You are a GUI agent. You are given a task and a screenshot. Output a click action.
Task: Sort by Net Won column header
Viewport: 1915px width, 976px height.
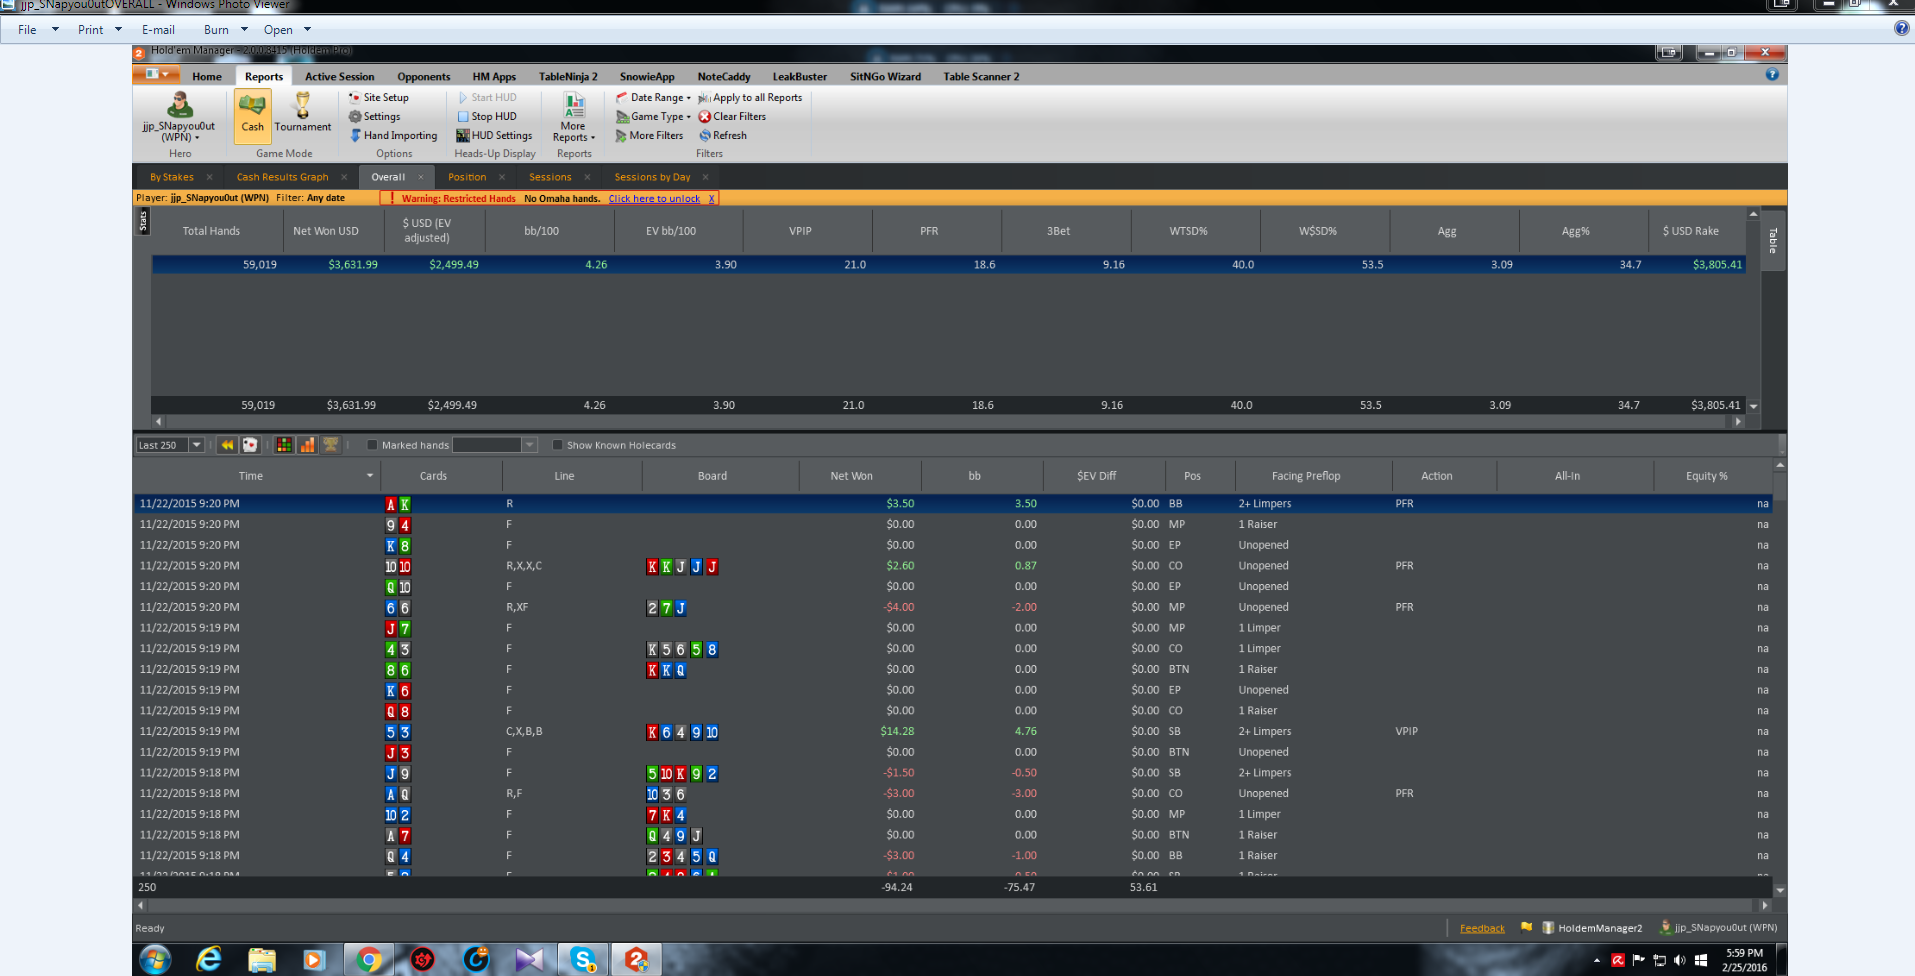click(x=852, y=476)
